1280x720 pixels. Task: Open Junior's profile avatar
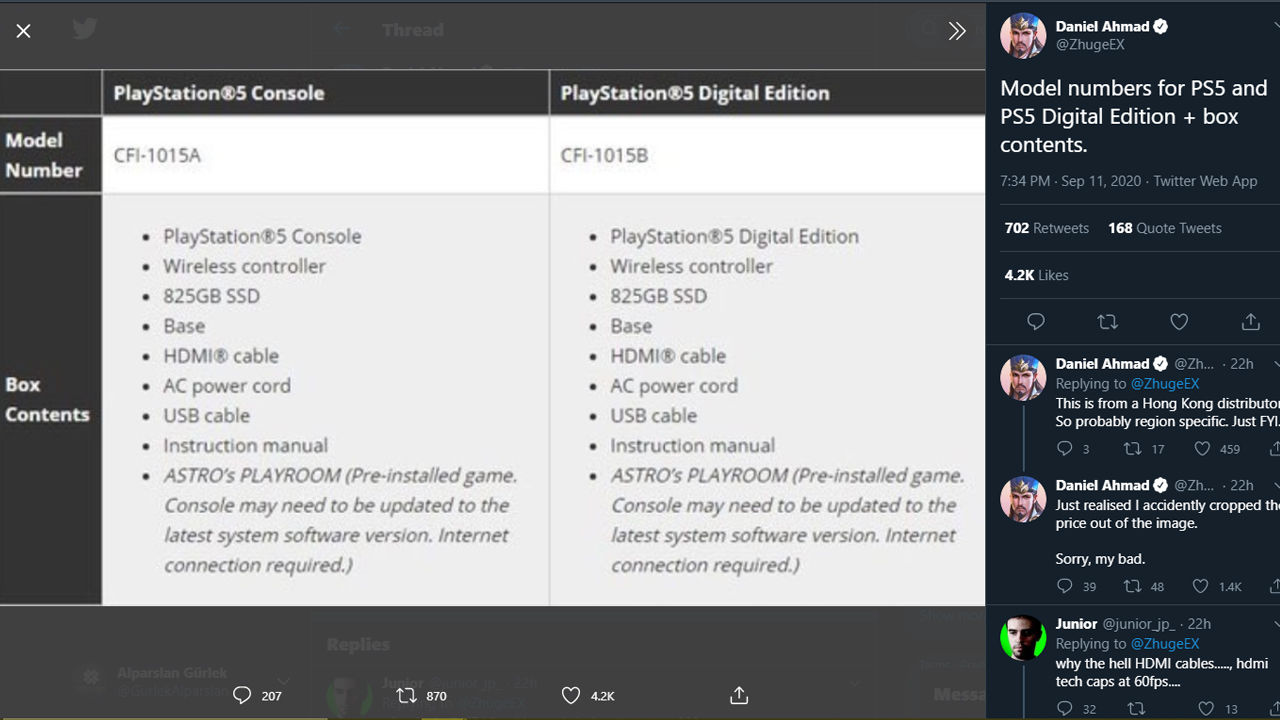pos(1023,637)
